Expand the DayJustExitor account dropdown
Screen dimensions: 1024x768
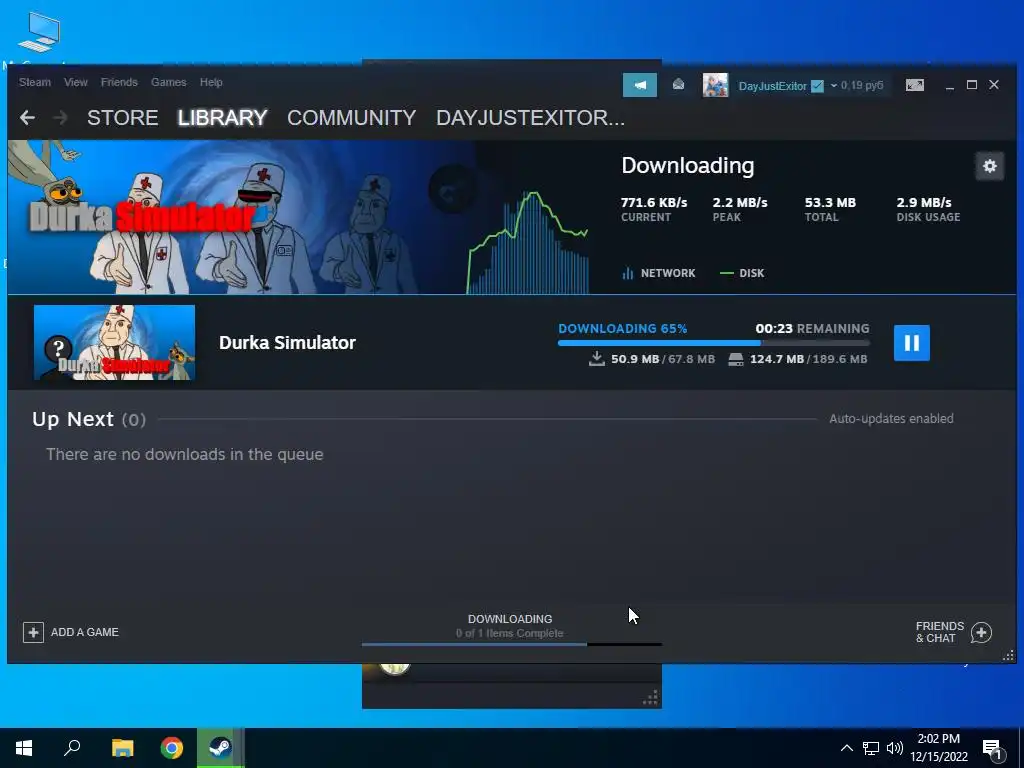tap(833, 86)
